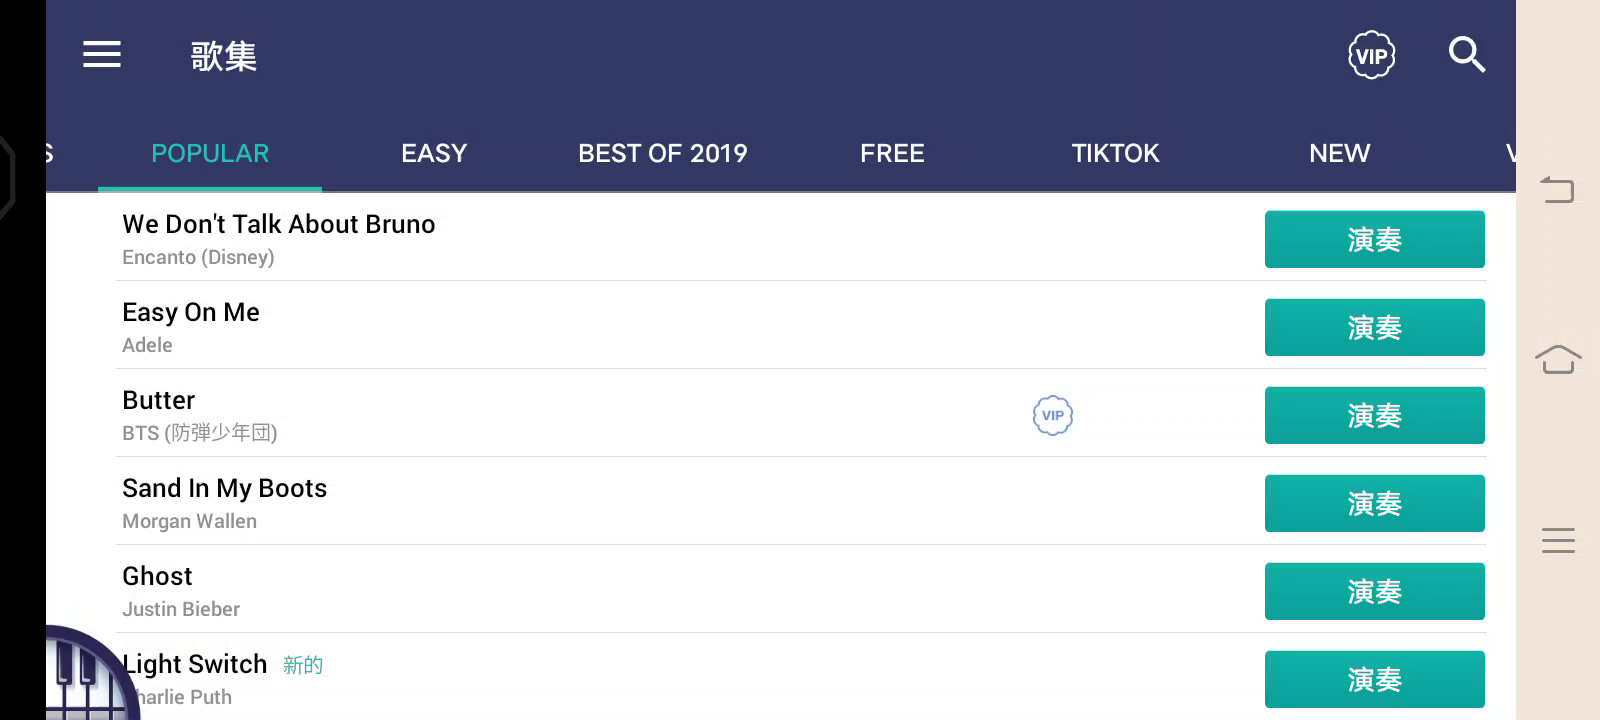Tap the VIP badge in the header

(x=1371, y=56)
